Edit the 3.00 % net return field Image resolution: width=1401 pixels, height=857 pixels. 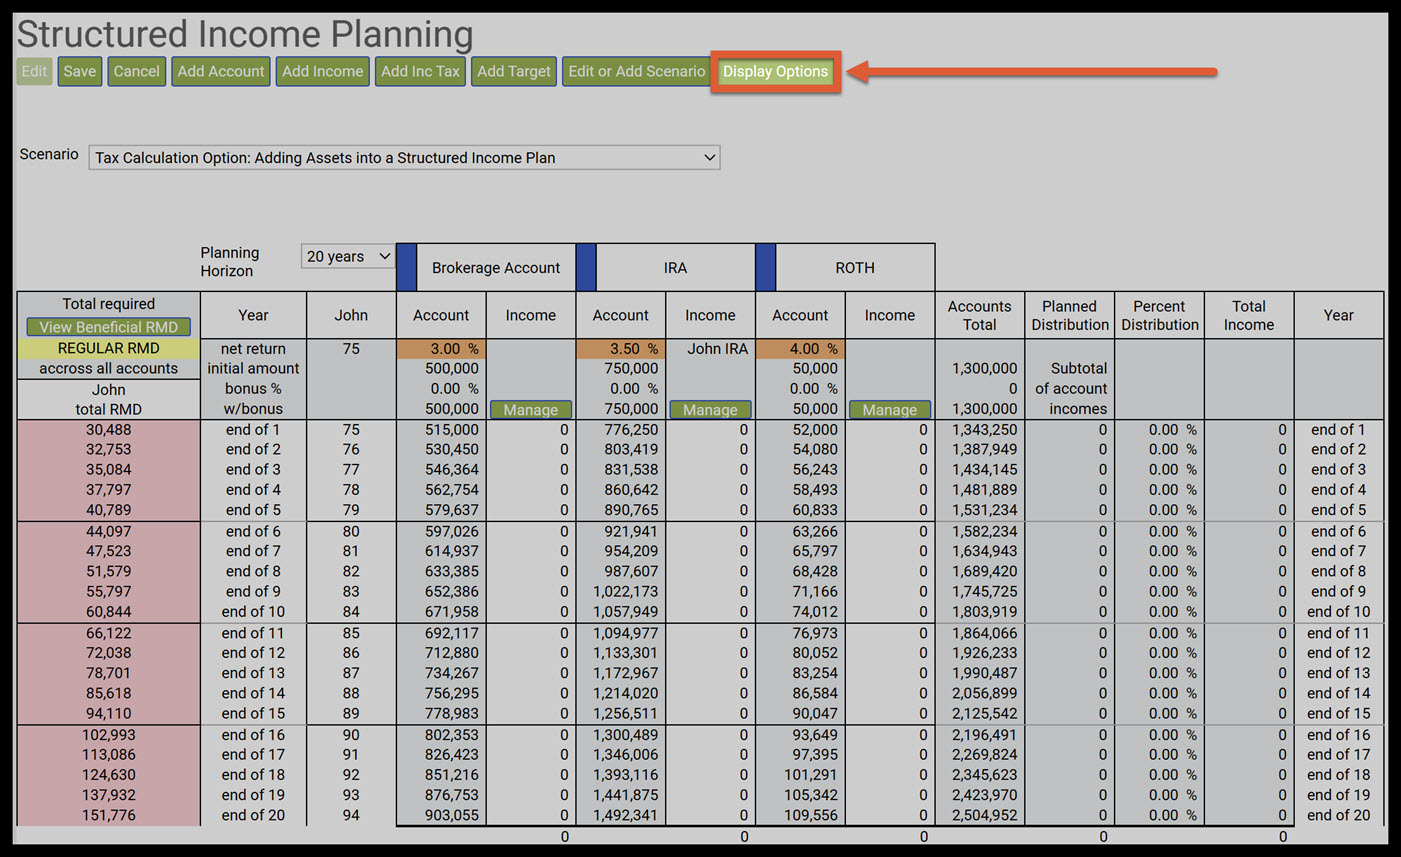(x=441, y=349)
